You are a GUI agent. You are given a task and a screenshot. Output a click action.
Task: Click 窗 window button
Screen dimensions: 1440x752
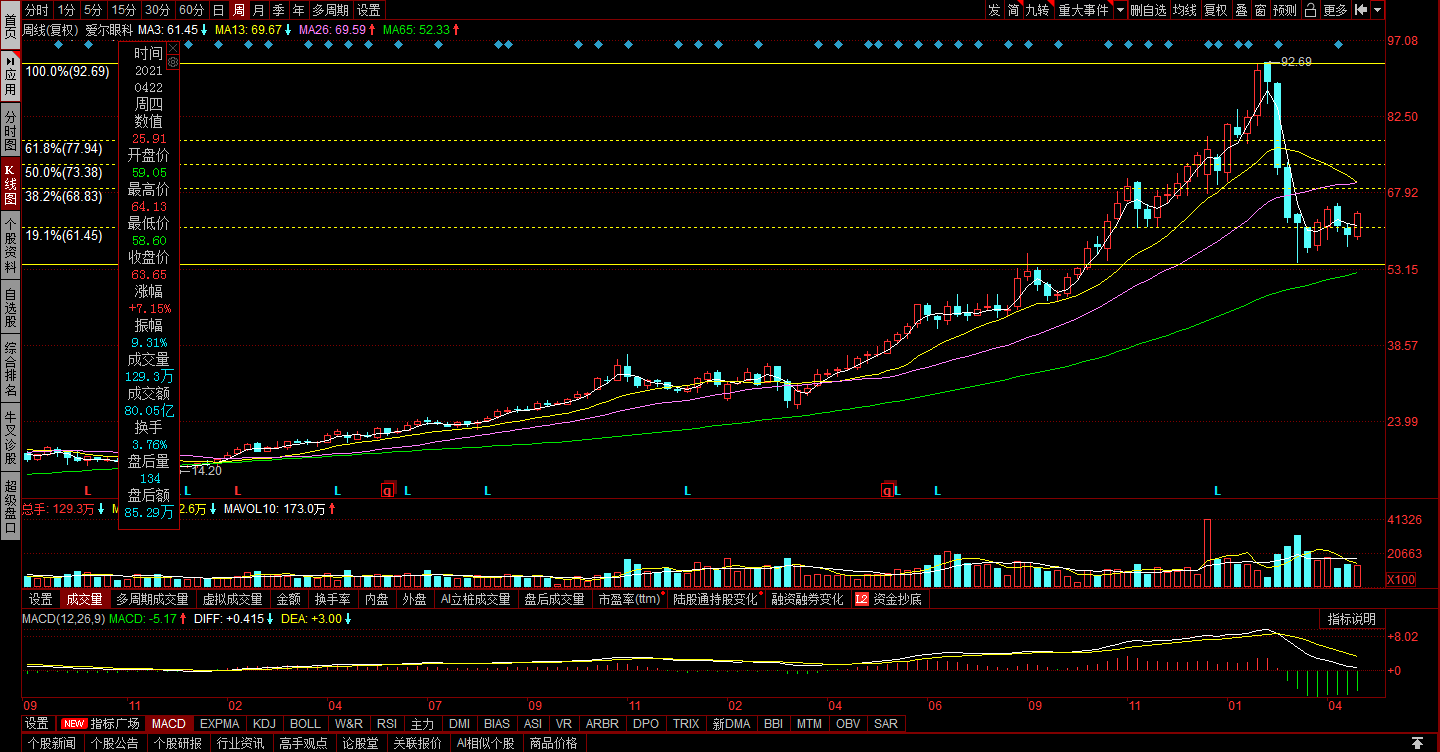[1260, 10]
